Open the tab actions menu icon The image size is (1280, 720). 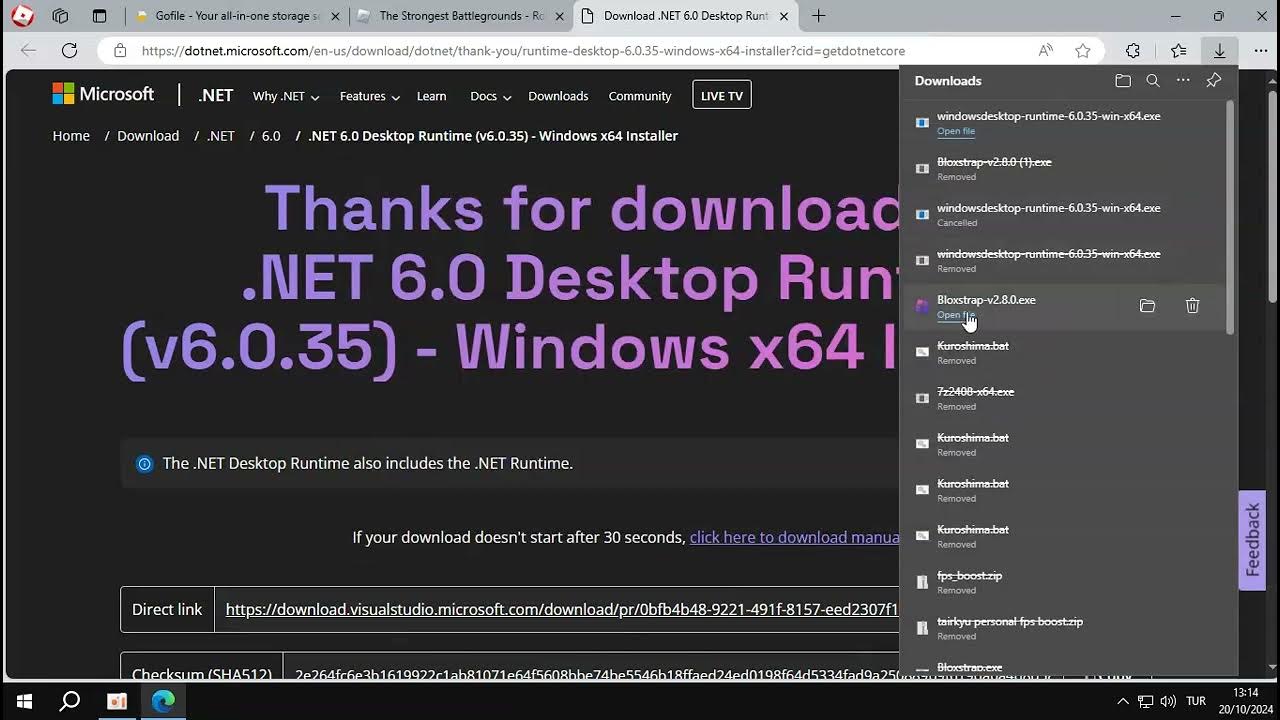(x=99, y=16)
